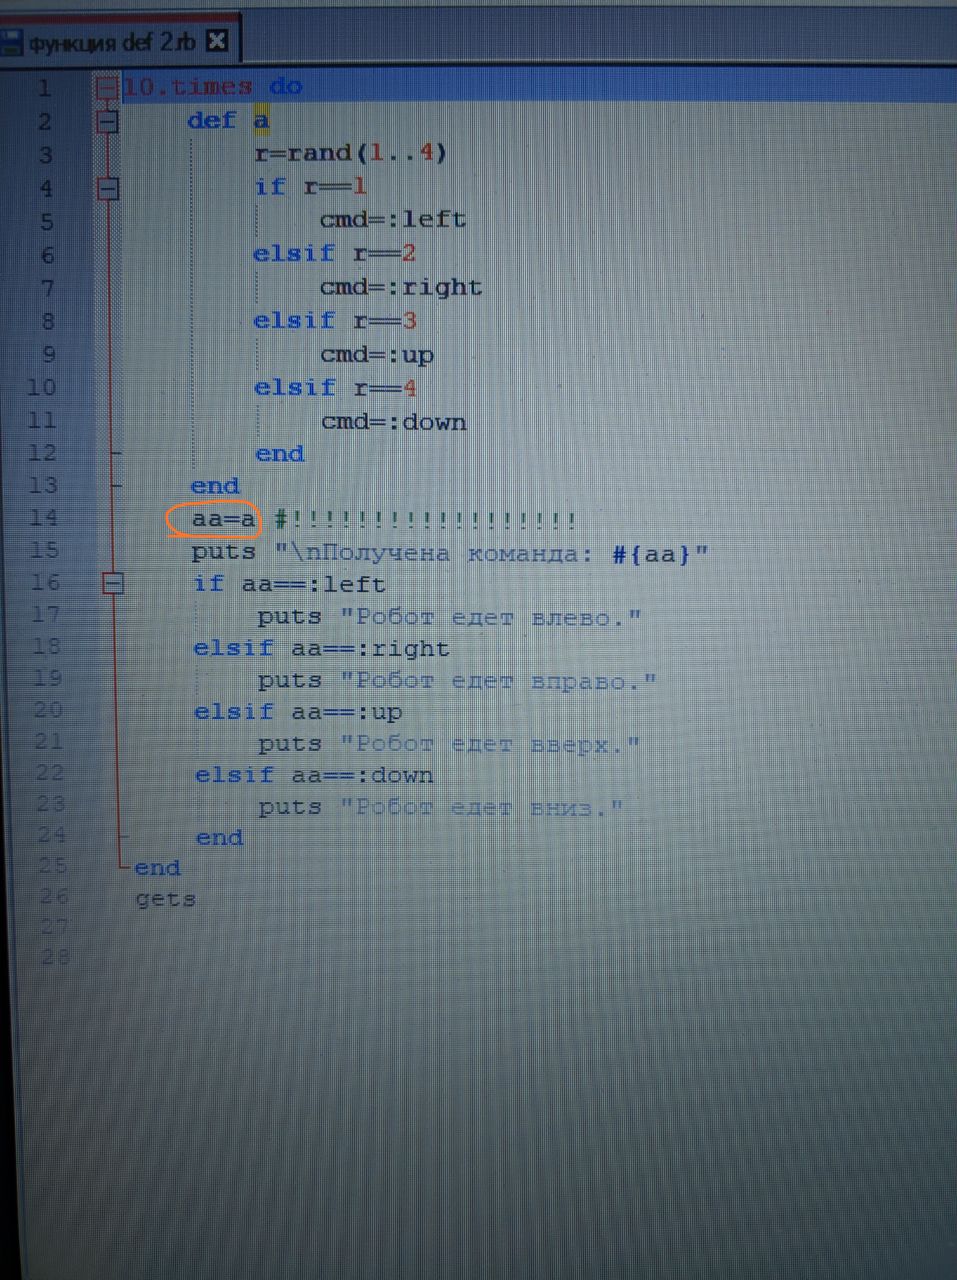Click on 'cmd=:right' code line
This screenshot has height=1280, width=957.
point(401,287)
